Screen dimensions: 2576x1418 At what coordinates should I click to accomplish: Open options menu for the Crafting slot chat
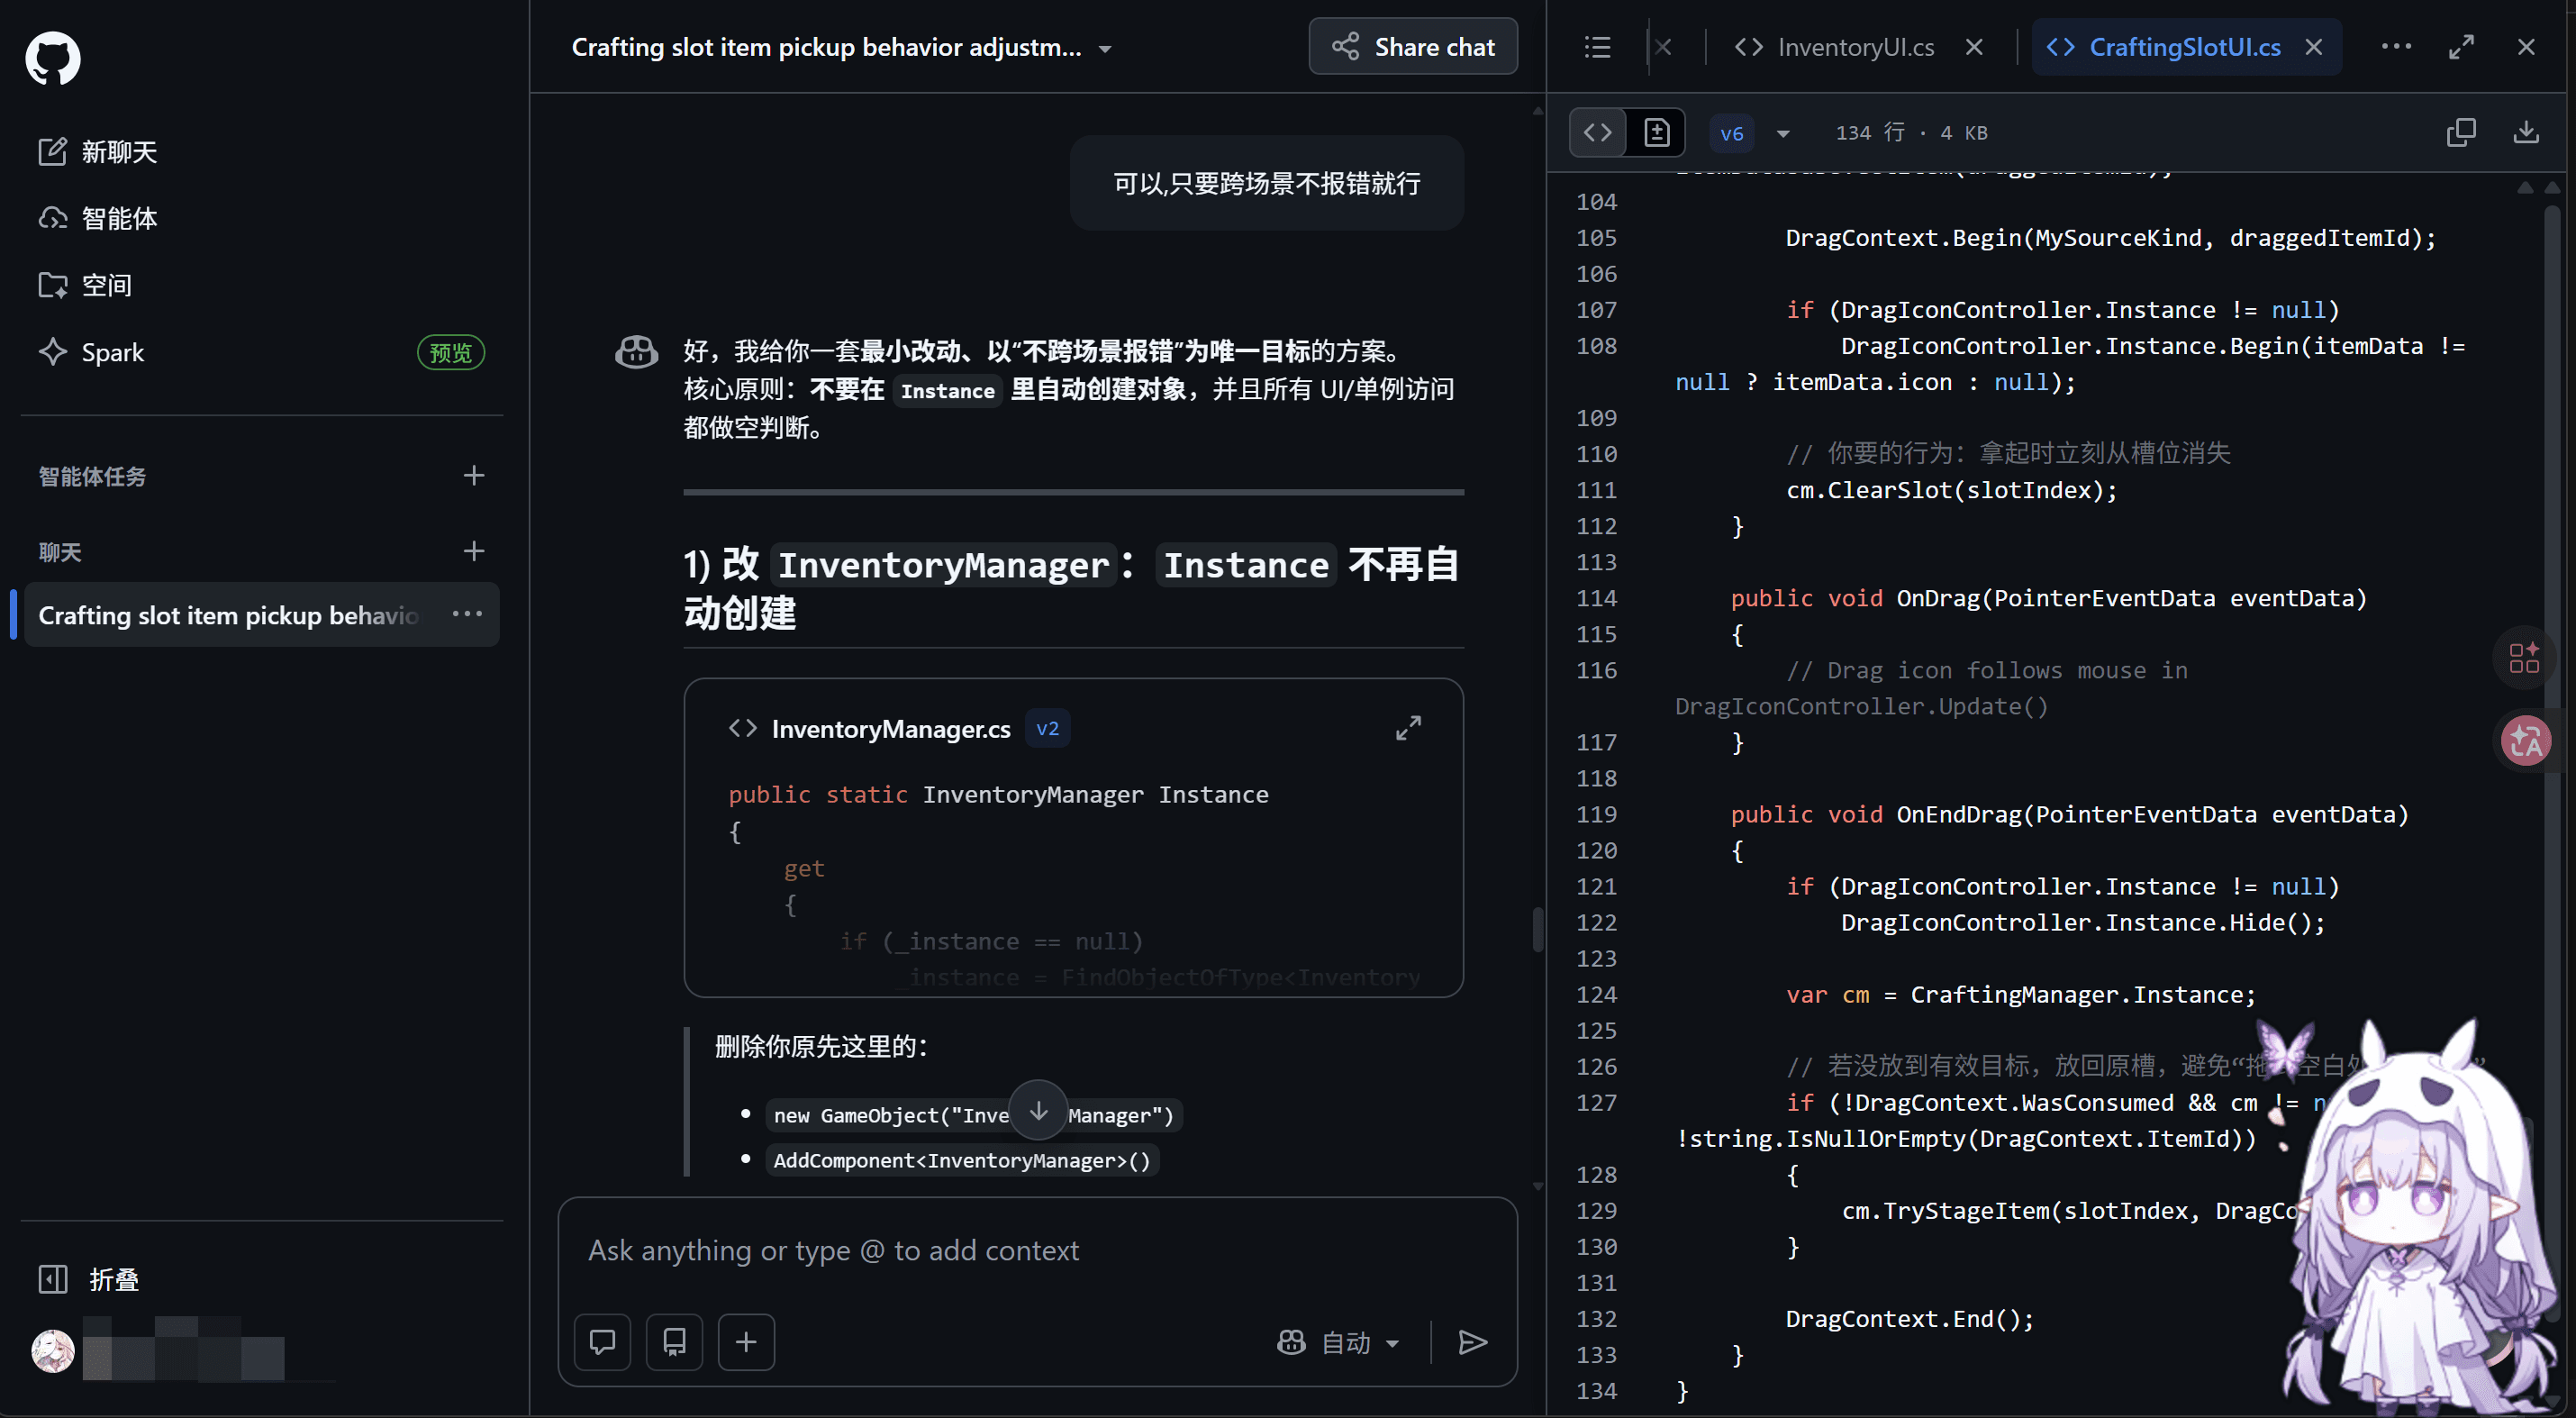click(467, 614)
